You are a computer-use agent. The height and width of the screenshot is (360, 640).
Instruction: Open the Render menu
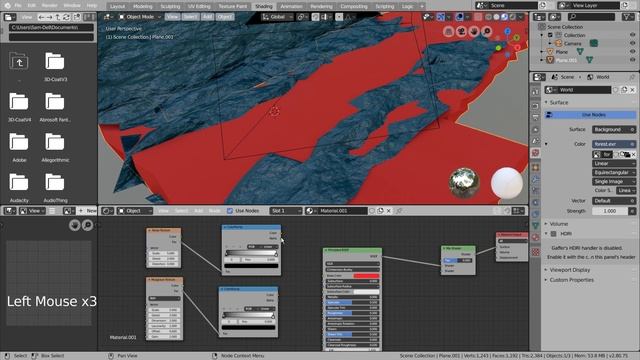click(x=49, y=6)
